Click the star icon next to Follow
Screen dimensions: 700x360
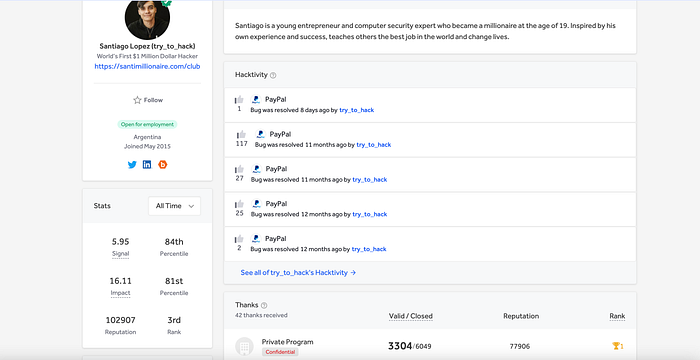[138, 100]
